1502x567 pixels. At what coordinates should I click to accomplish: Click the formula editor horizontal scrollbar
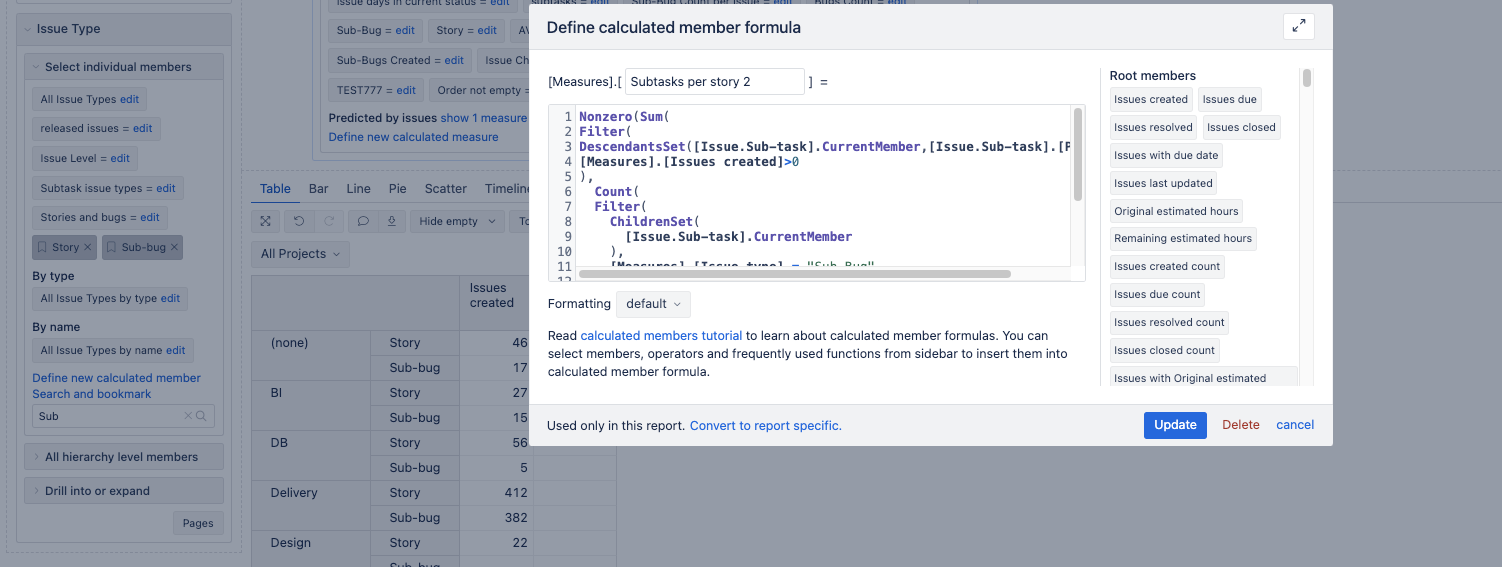coord(795,273)
